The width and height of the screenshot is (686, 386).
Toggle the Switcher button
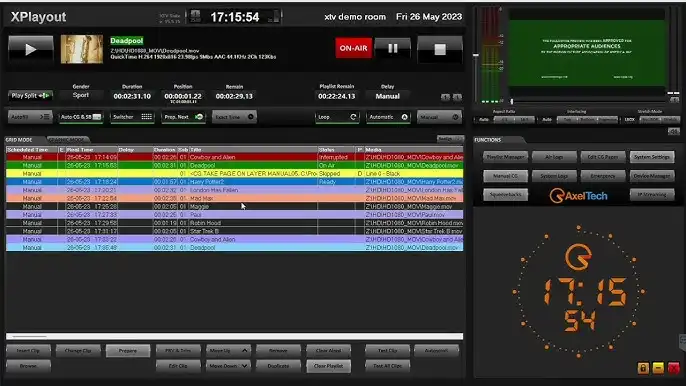click(x=132, y=117)
